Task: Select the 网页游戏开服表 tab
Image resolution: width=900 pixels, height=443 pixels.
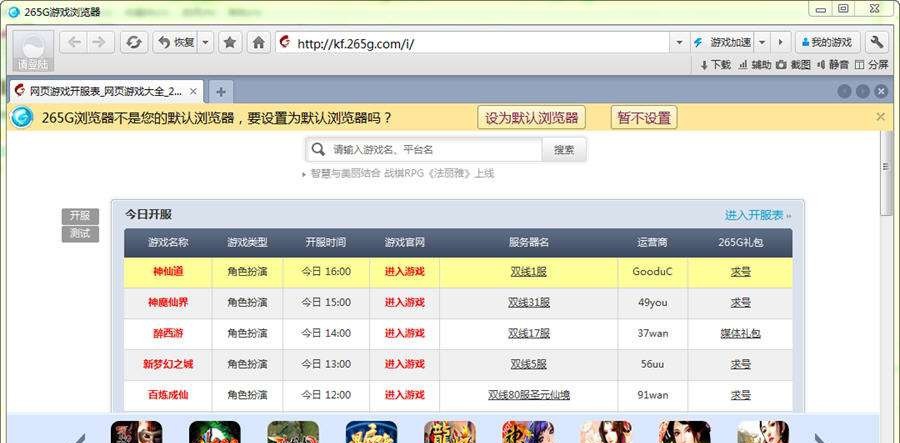Action: 105,91
